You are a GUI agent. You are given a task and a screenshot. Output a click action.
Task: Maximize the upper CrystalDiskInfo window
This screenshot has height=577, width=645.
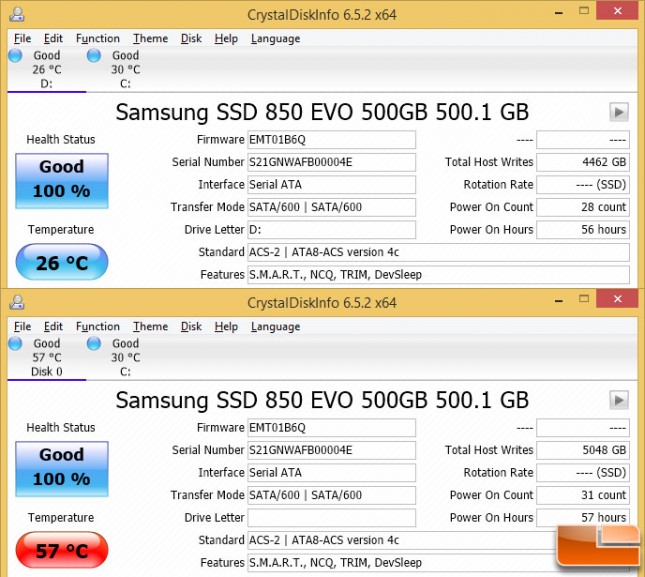584,11
